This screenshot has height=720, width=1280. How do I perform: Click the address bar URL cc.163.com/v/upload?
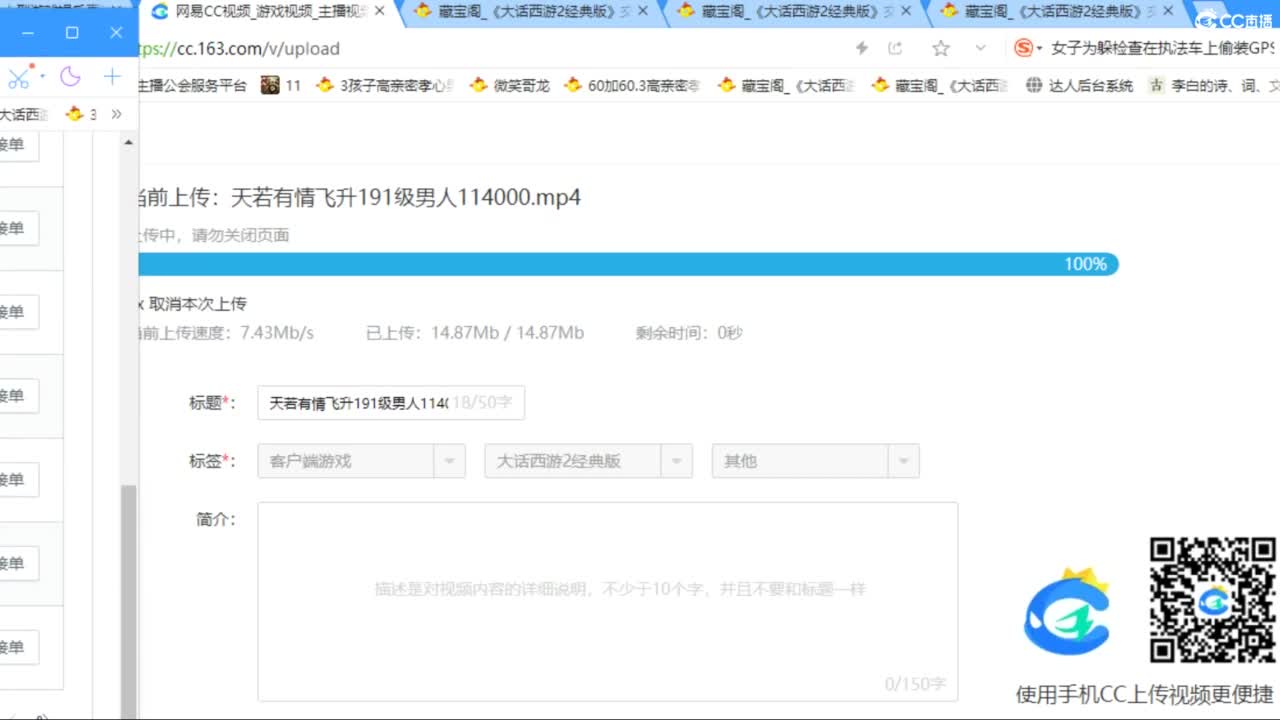click(x=240, y=48)
